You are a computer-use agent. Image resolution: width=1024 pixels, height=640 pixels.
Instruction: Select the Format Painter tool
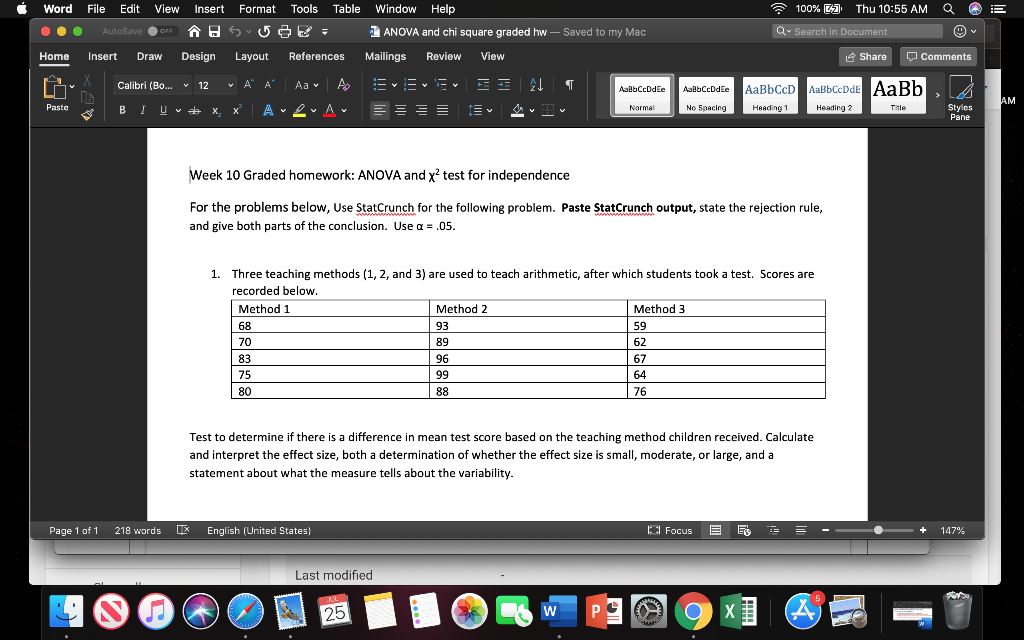pos(88,114)
